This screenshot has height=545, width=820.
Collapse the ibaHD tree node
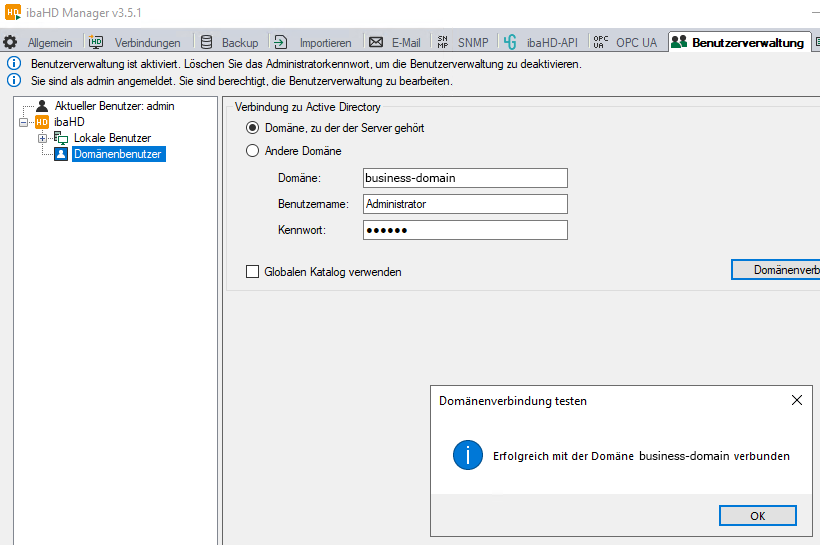point(23,122)
